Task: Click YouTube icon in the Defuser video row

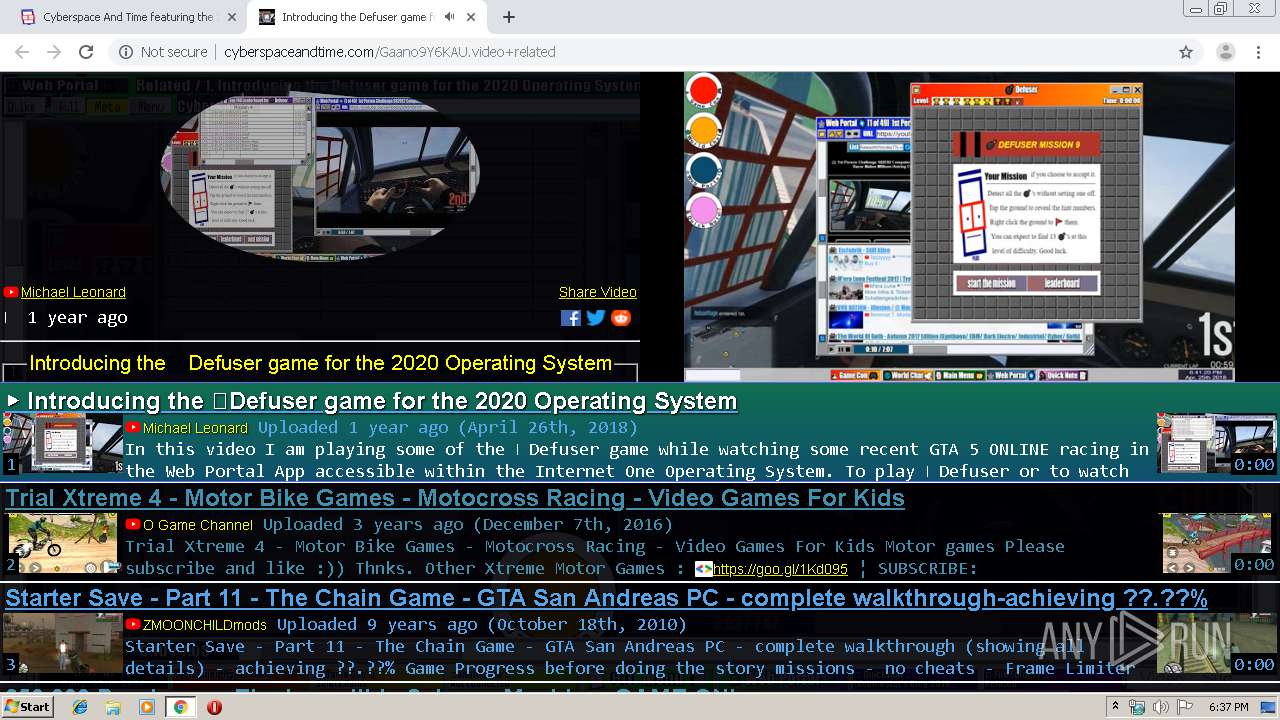Action: (133, 427)
